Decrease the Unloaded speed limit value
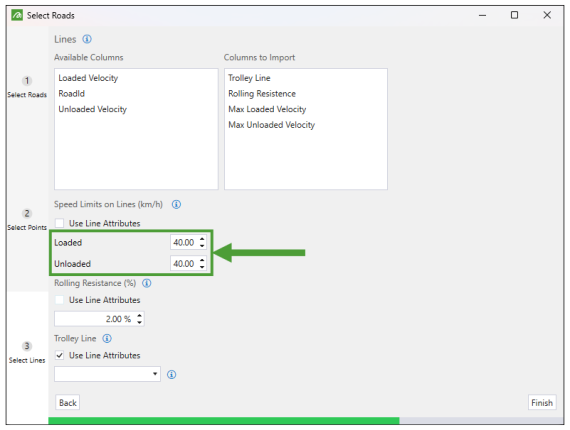This screenshot has height=430, width=570. coord(202,267)
